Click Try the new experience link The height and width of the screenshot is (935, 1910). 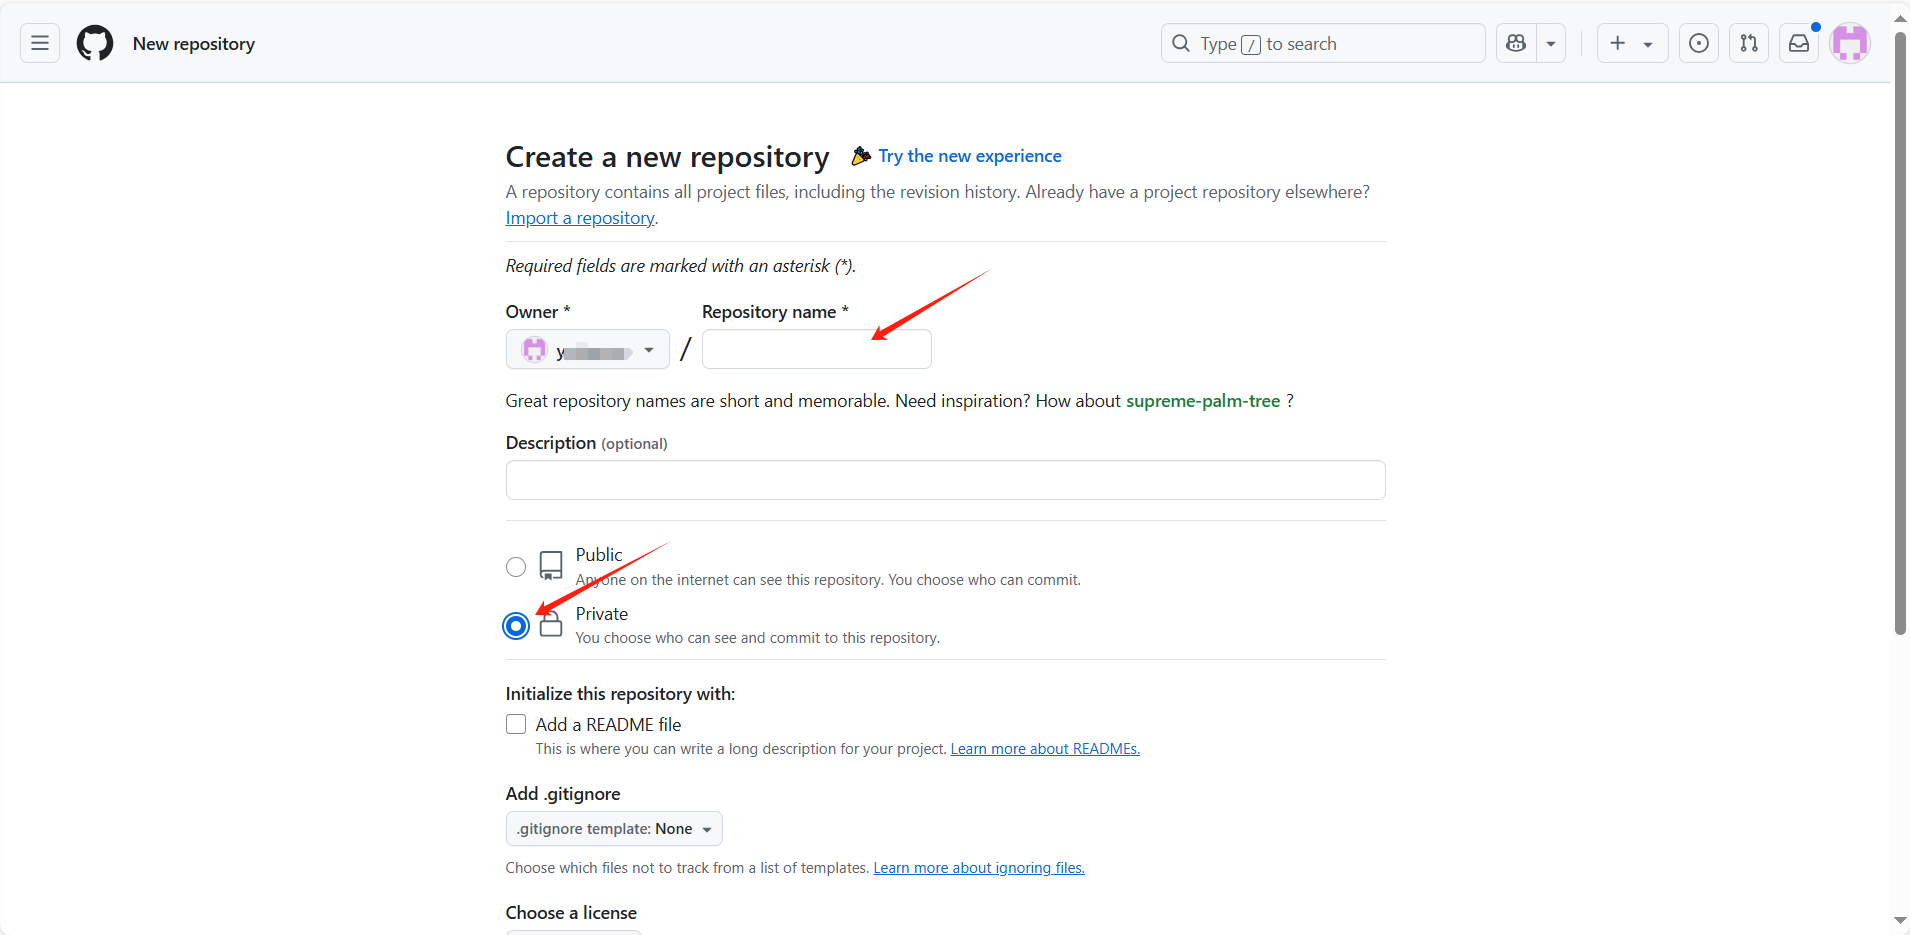pos(969,156)
